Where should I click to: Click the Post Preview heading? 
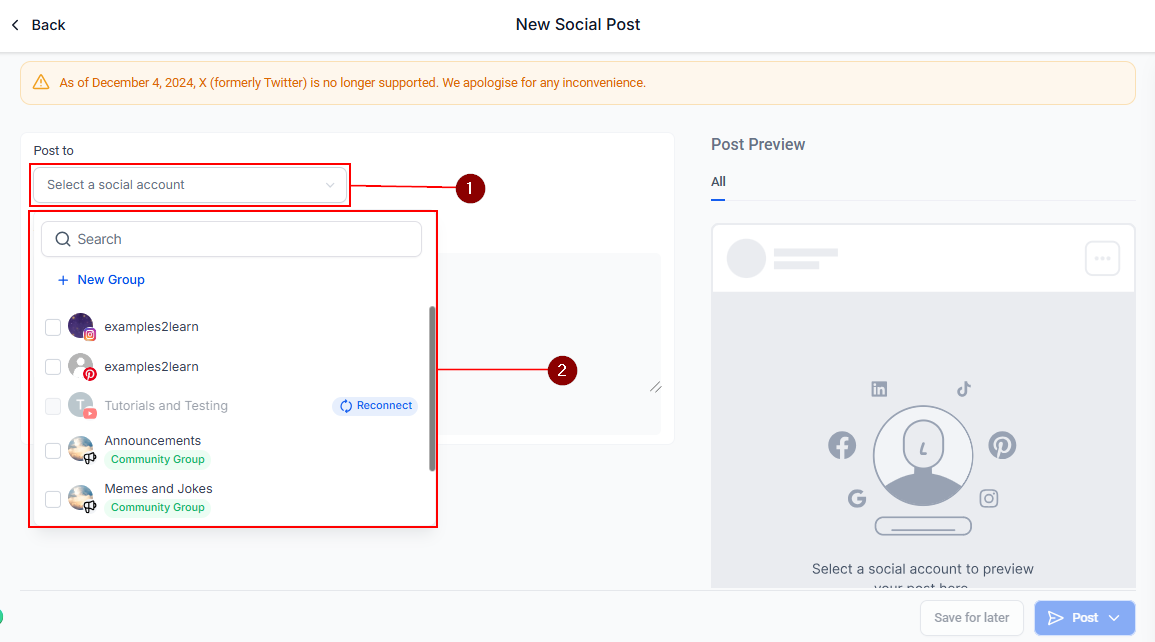(x=758, y=144)
